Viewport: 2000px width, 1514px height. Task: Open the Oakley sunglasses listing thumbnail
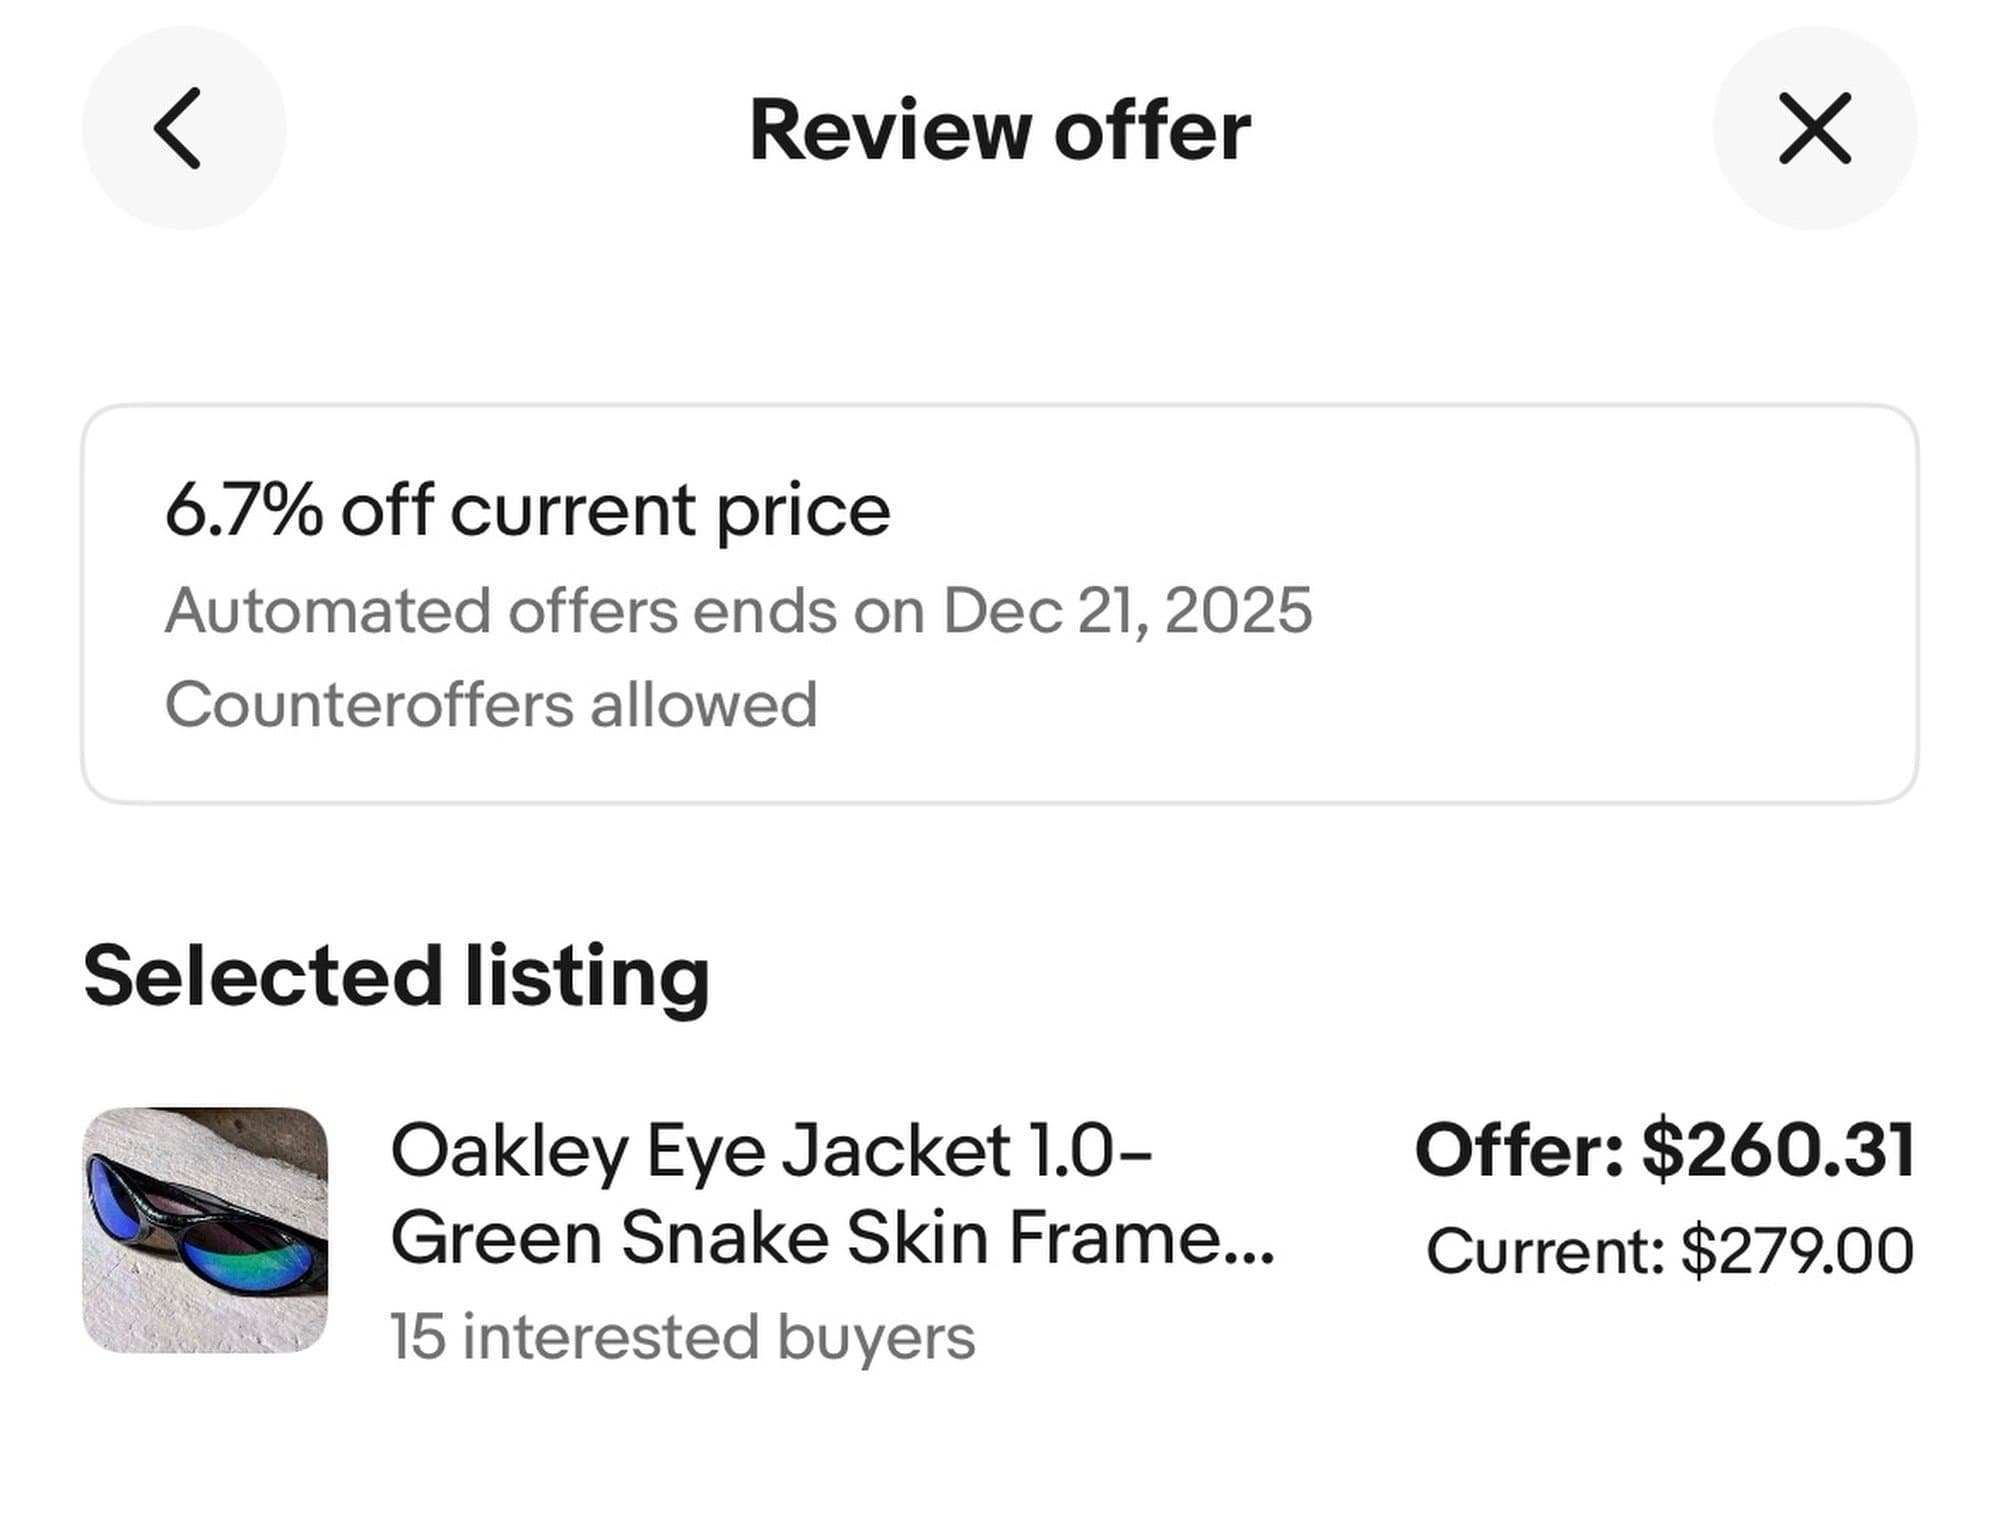point(205,1230)
